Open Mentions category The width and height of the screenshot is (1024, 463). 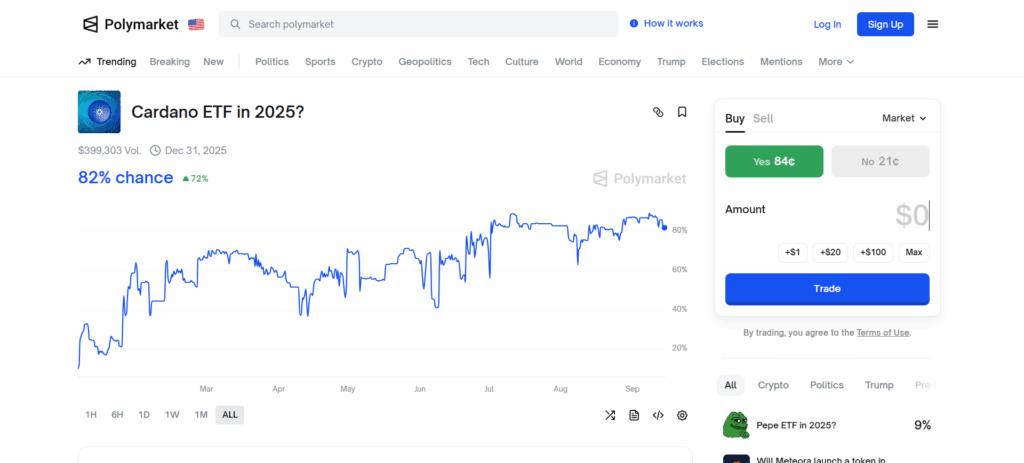coord(781,62)
